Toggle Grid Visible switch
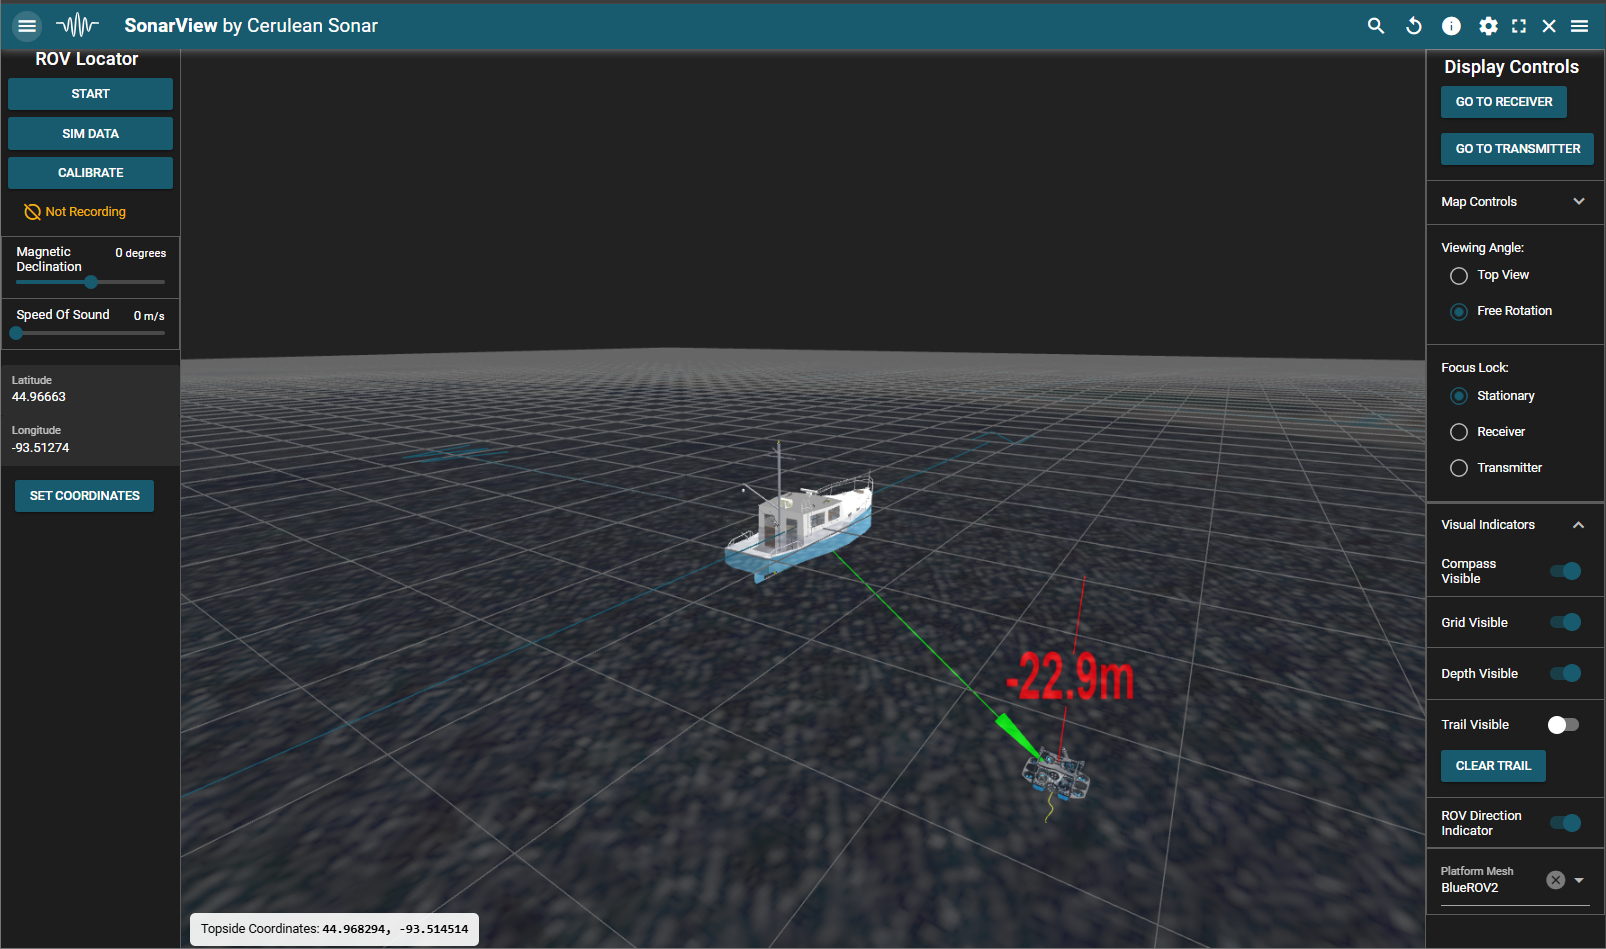The height and width of the screenshot is (949, 1606). [x=1565, y=622]
